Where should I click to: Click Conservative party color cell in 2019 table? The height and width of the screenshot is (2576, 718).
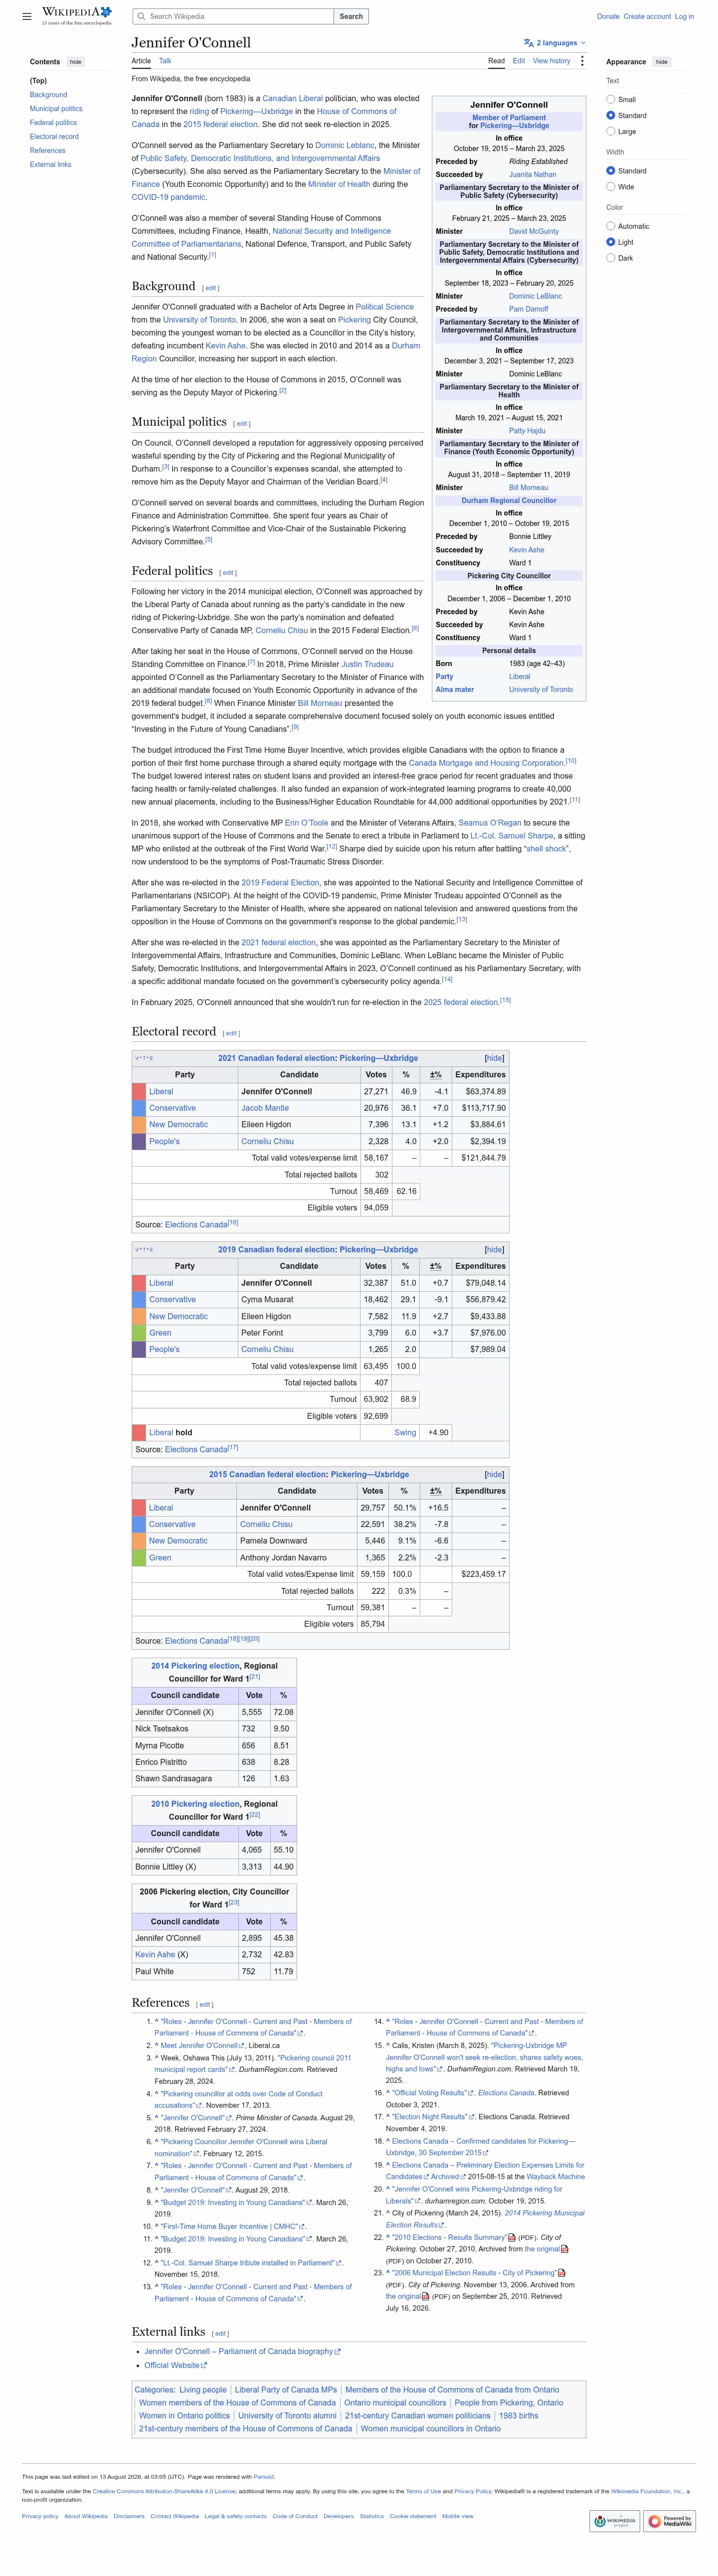coord(139,1299)
